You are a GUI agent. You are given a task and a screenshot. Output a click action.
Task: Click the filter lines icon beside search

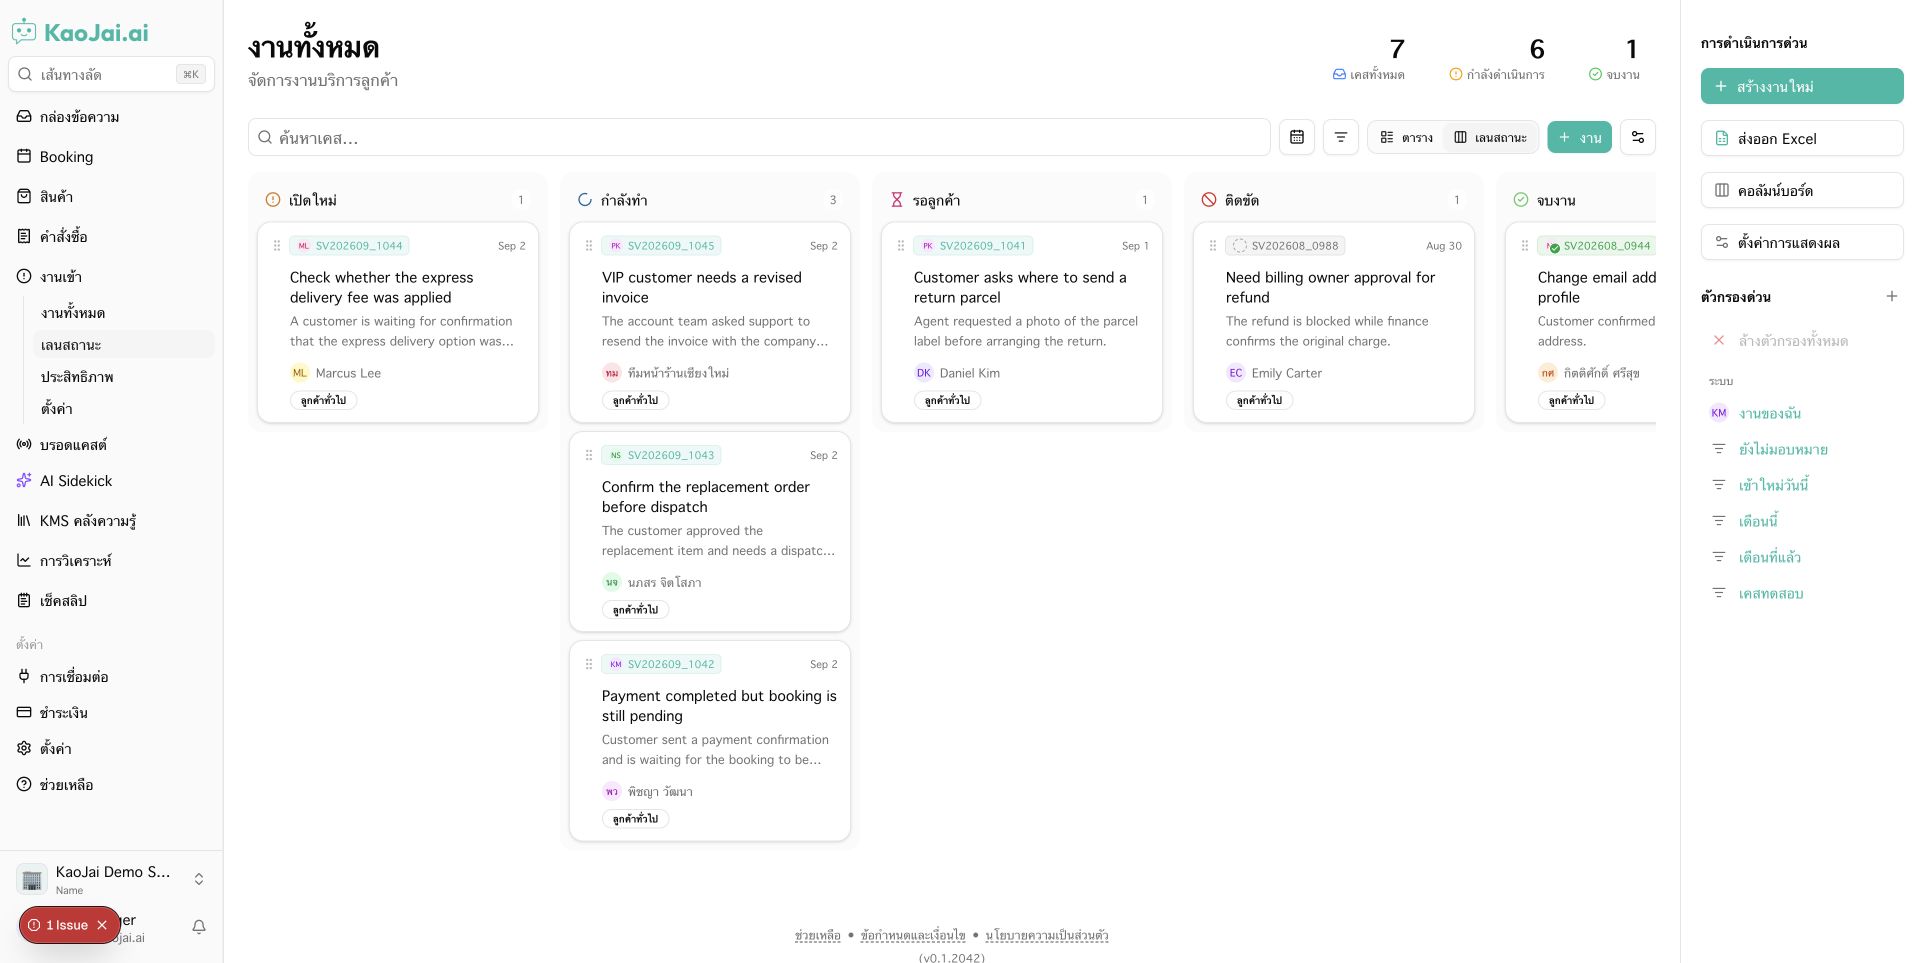pos(1341,137)
